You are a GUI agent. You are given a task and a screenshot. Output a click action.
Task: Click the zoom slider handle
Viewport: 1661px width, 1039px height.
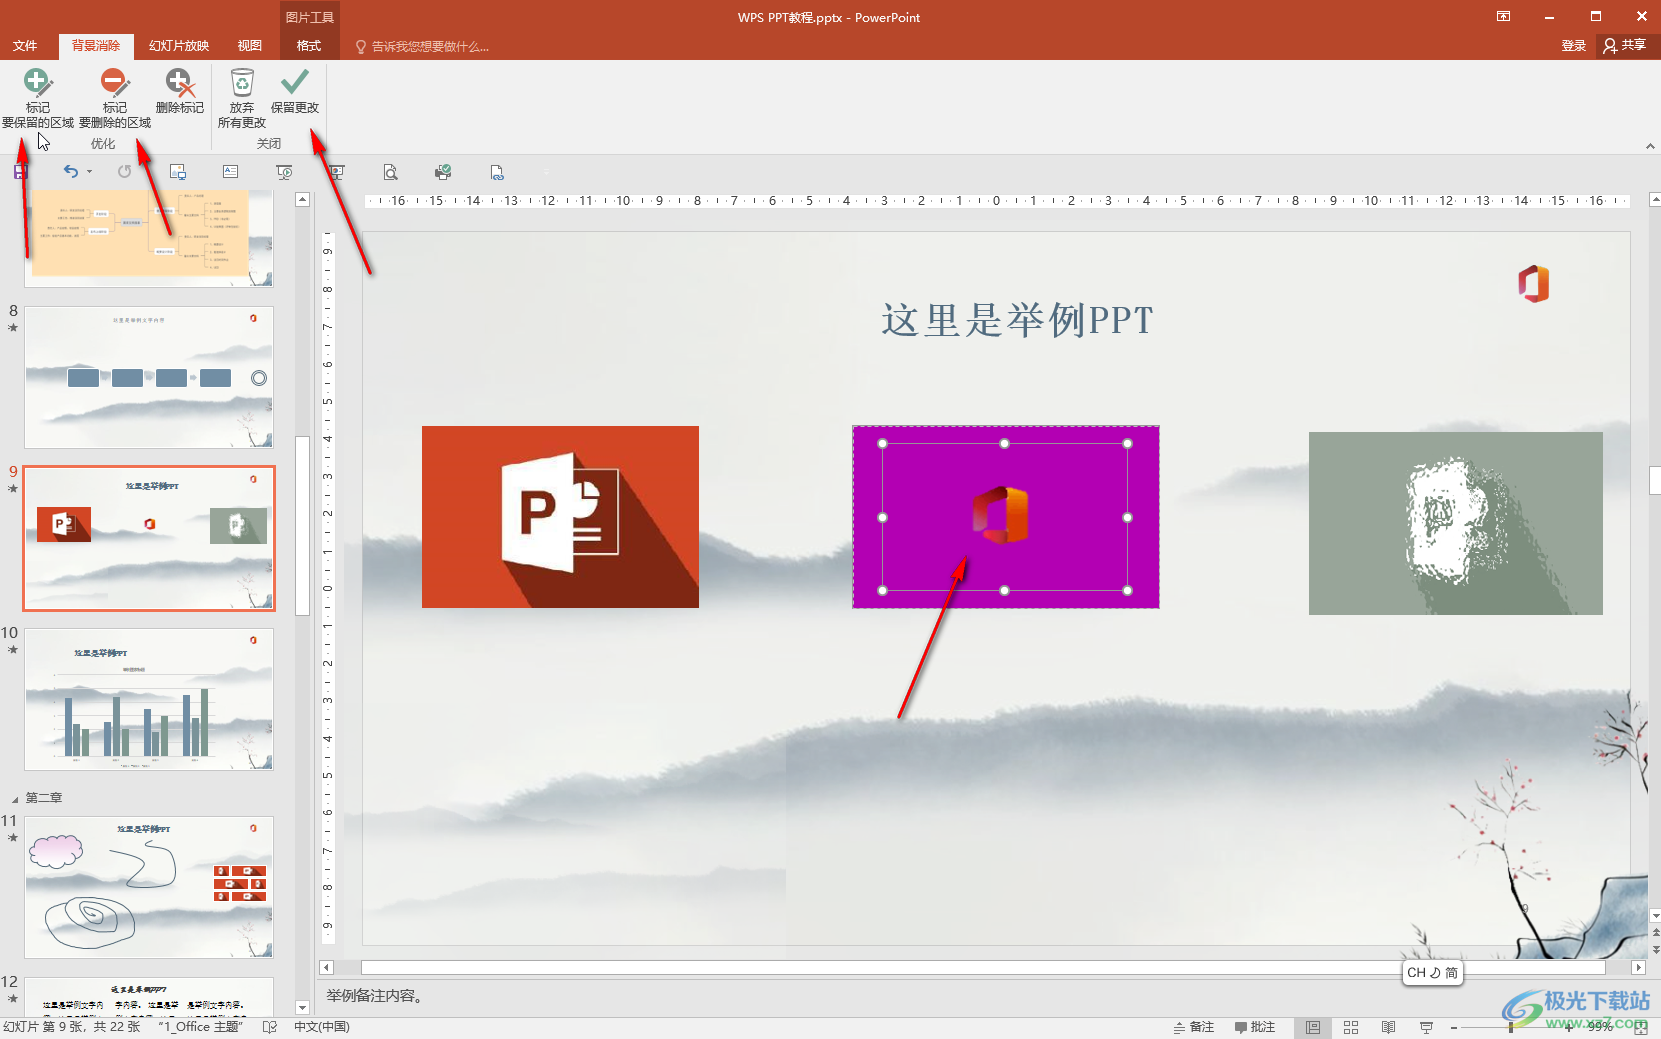1511,1027
